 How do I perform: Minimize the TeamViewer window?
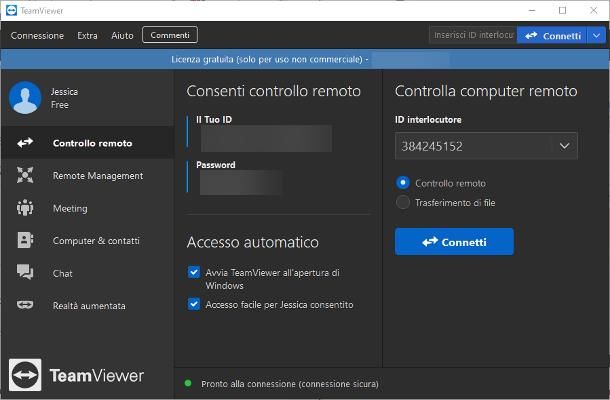click(x=532, y=11)
